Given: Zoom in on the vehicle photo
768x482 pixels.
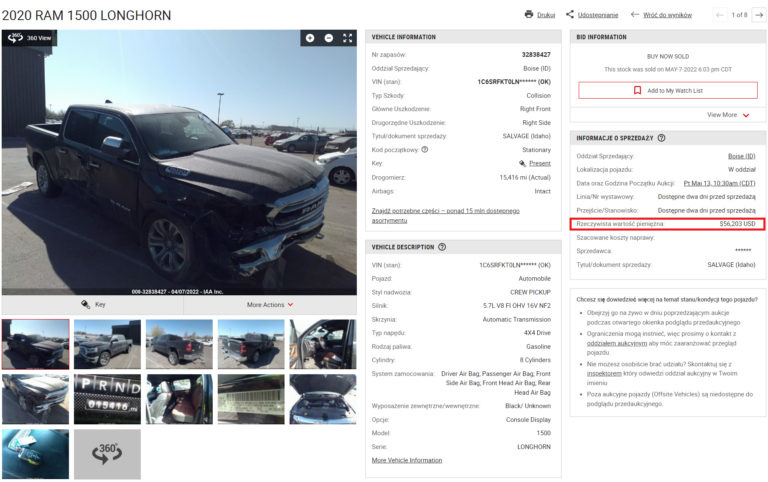Looking at the screenshot, I should coord(310,38).
